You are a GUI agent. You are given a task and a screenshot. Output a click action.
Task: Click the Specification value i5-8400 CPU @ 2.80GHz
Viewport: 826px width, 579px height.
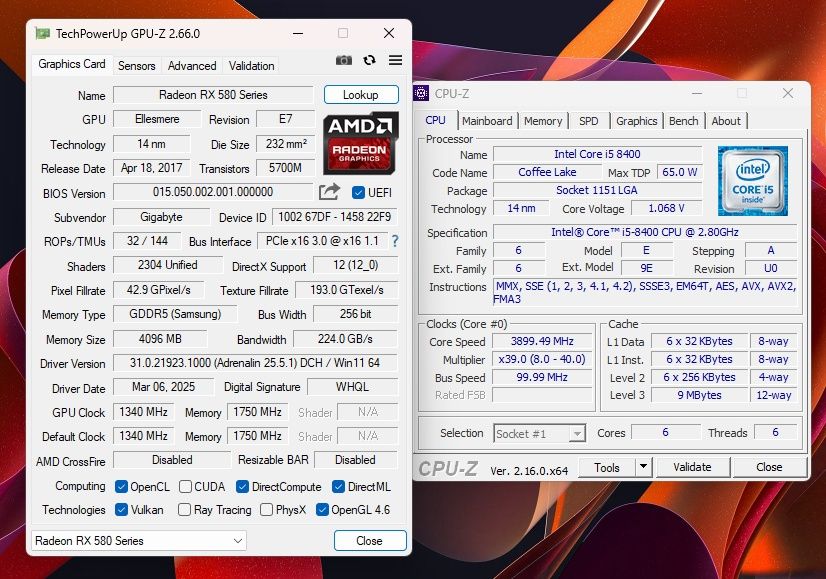[x=645, y=232]
